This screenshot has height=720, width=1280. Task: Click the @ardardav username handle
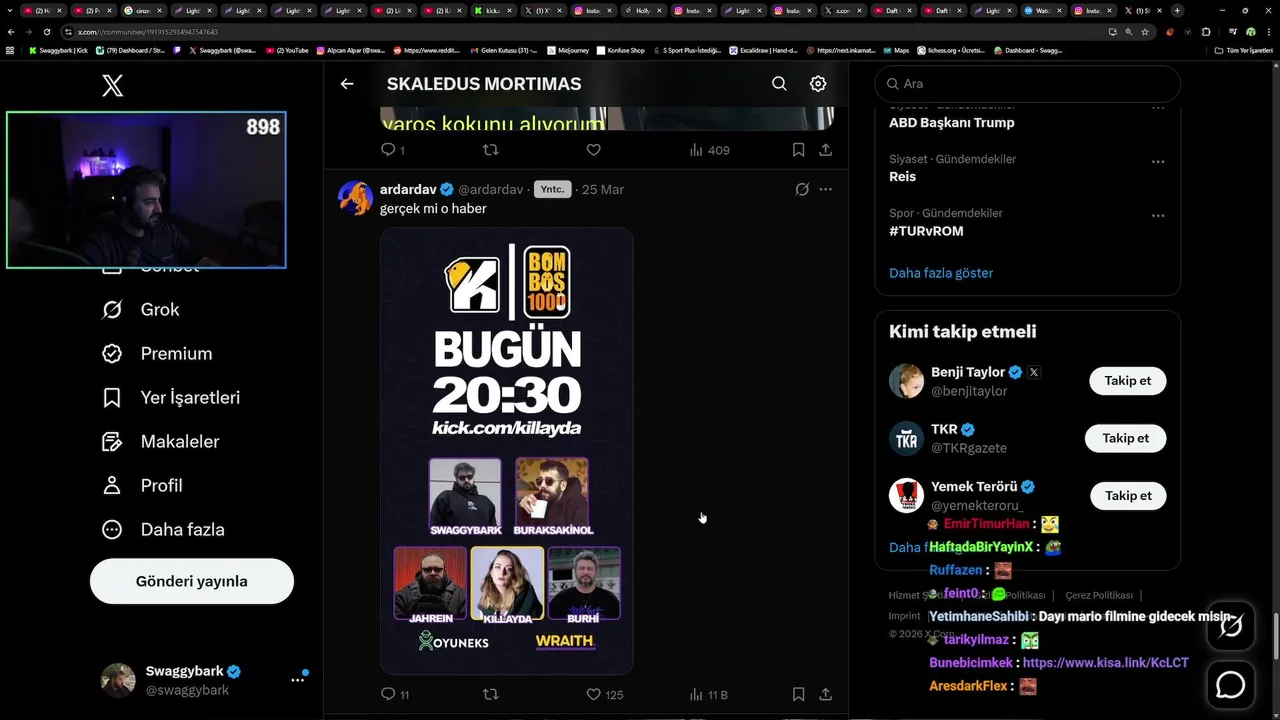point(491,189)
